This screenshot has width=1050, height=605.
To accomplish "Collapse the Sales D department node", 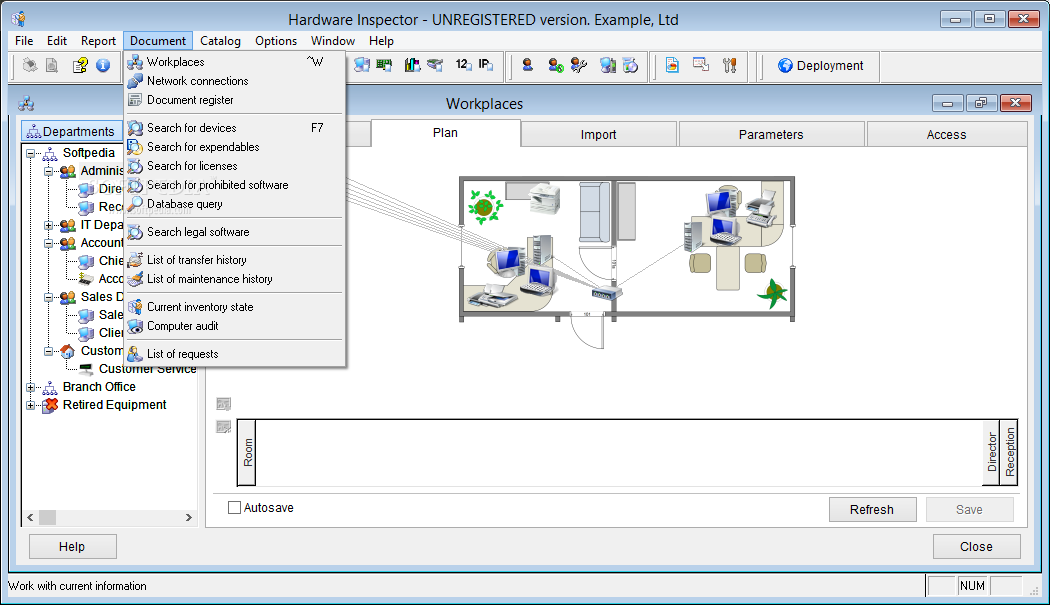I will click(x=49, y=297).
